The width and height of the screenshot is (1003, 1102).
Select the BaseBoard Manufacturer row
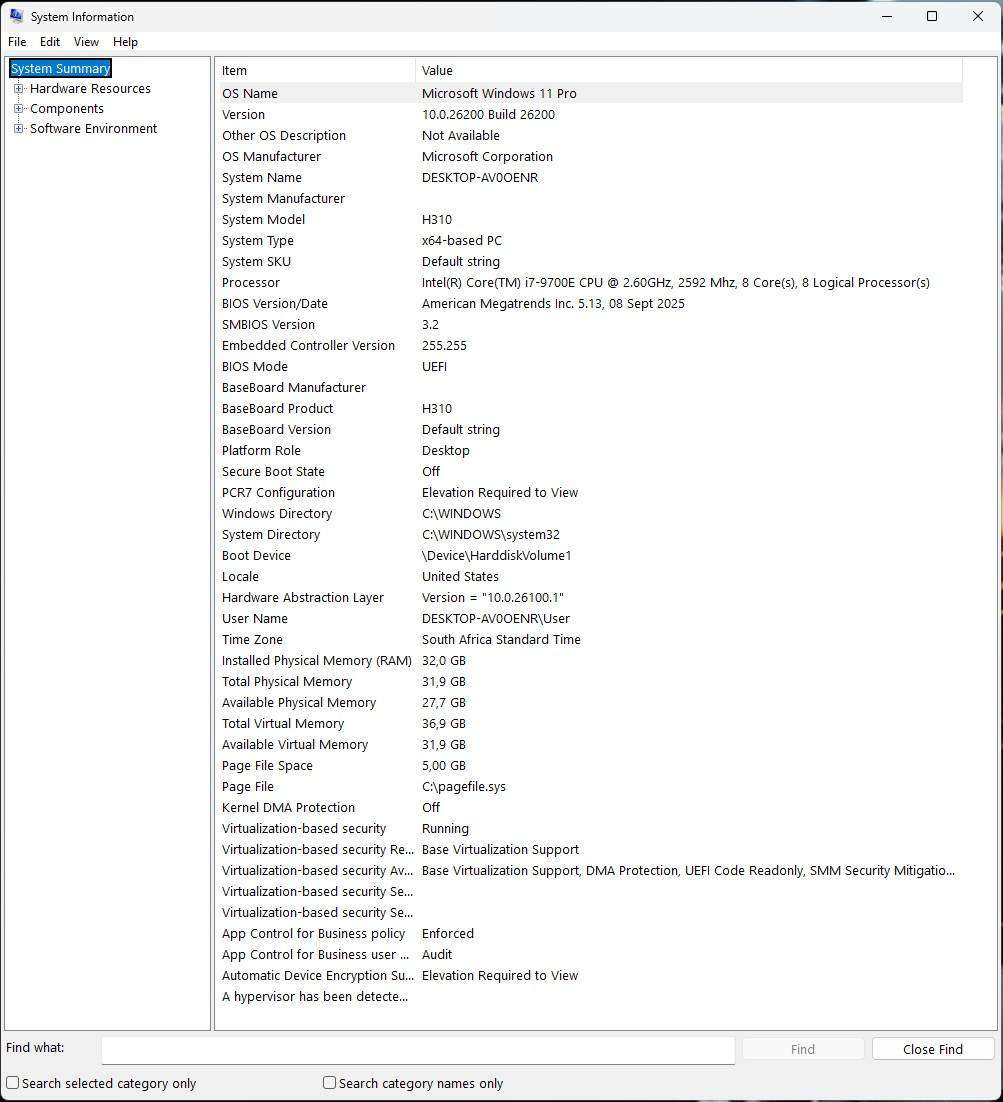coord(590,388)
